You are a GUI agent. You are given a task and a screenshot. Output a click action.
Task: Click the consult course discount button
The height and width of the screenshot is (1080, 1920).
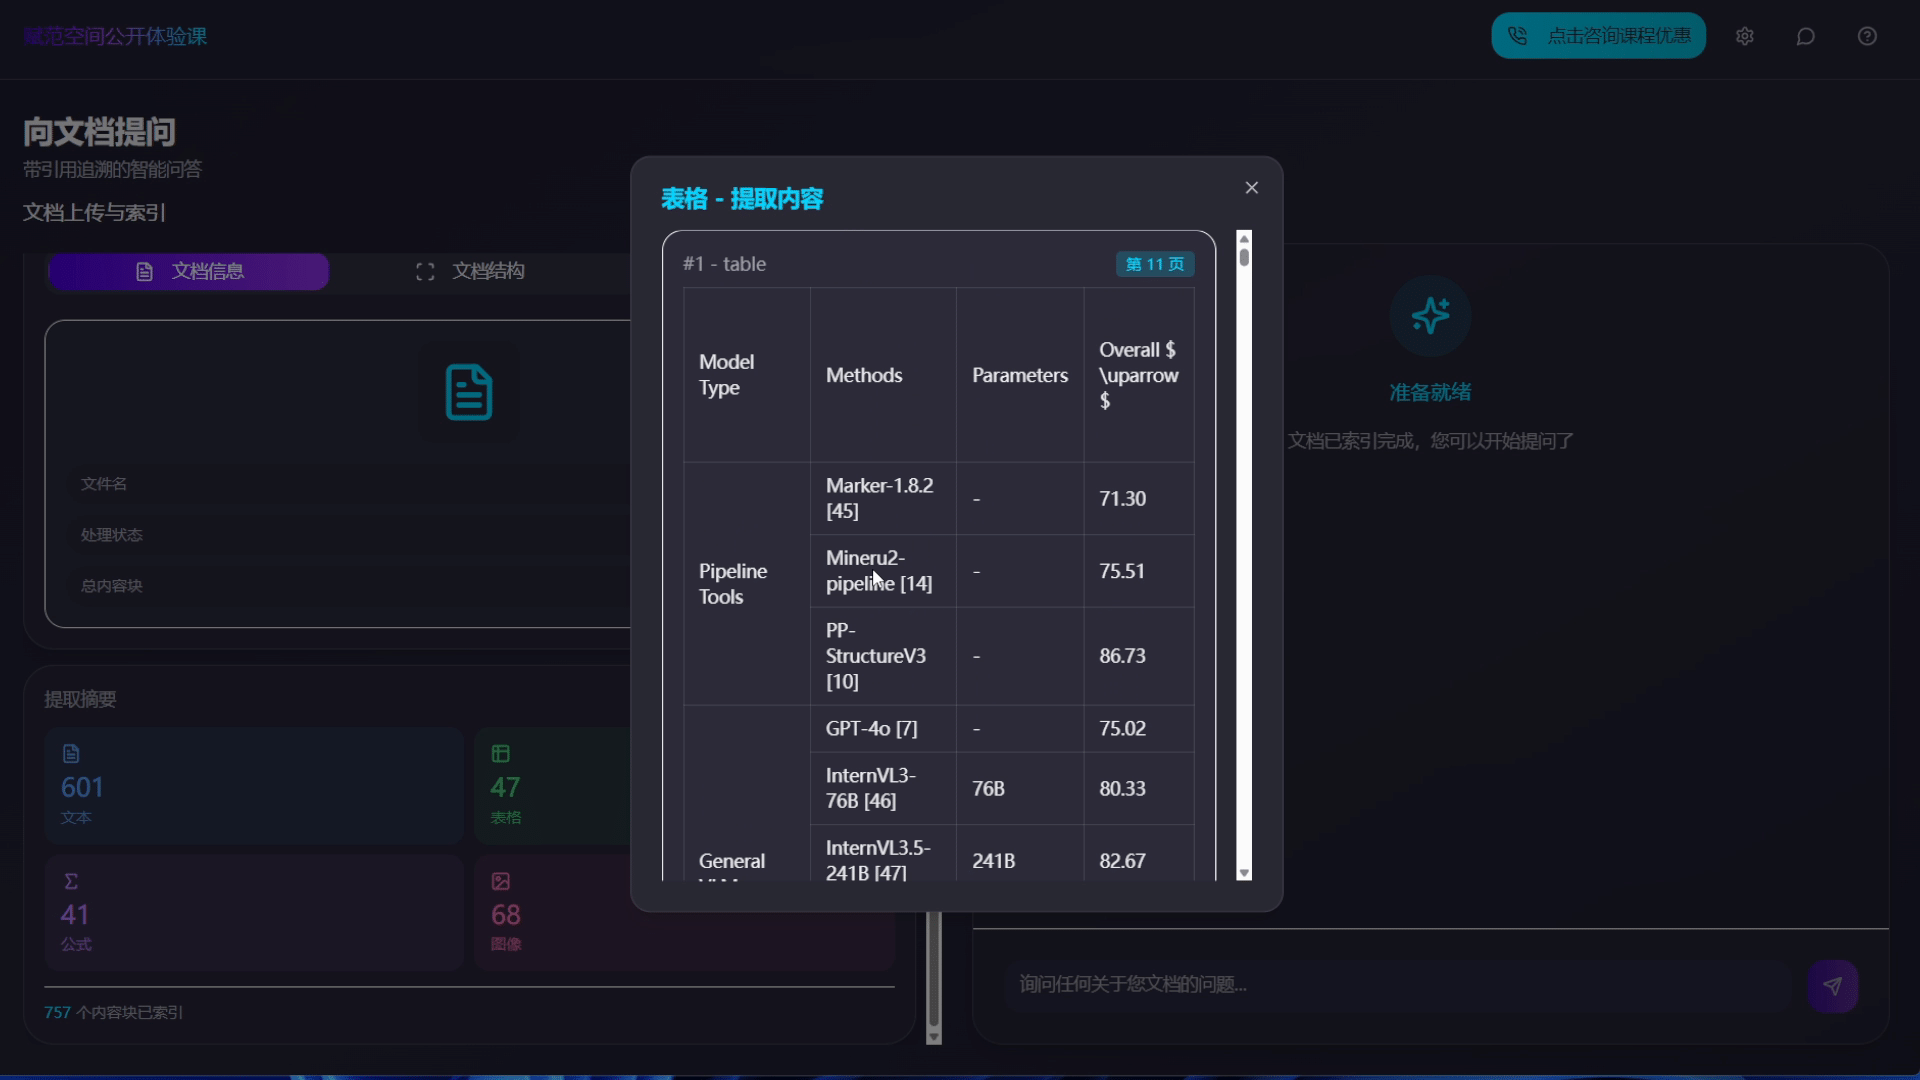pos(1598,36)
